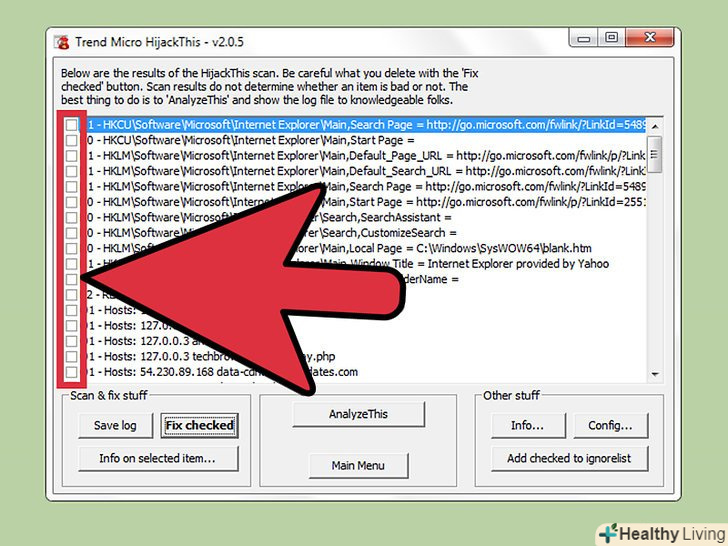Screen dimensions: 728x546
Task: Tick checkbox for HKLM Search Page entry
Action: click(71, 187)
